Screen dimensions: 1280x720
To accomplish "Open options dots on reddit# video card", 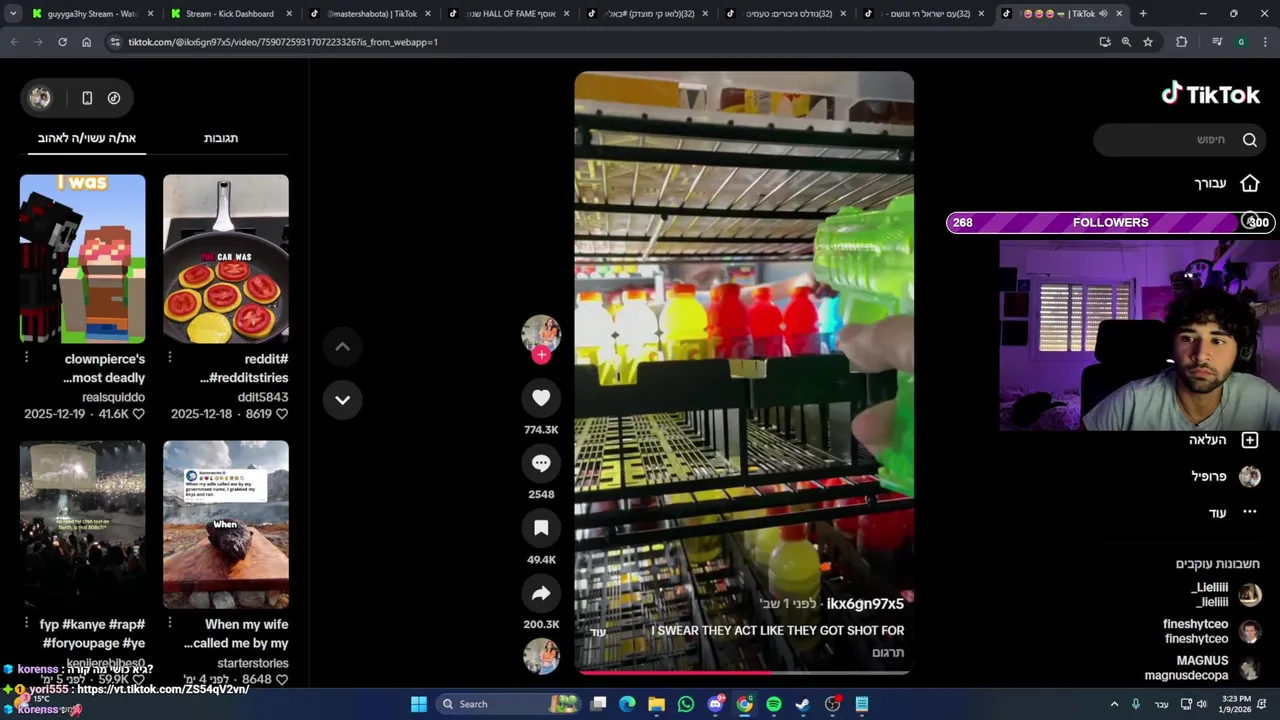I will point(170,357).
